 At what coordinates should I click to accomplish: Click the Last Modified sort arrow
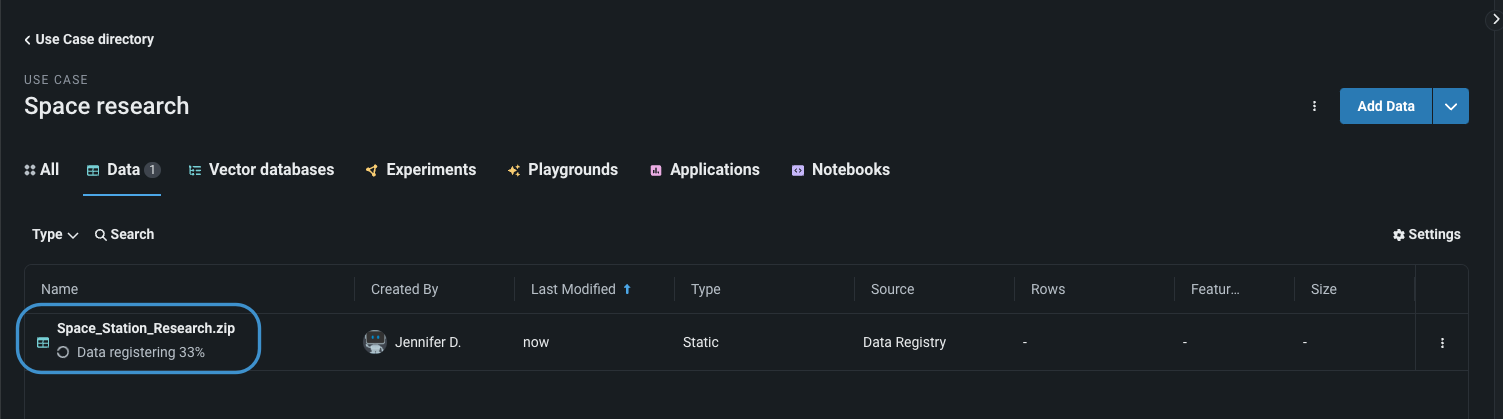pos(627,289)
